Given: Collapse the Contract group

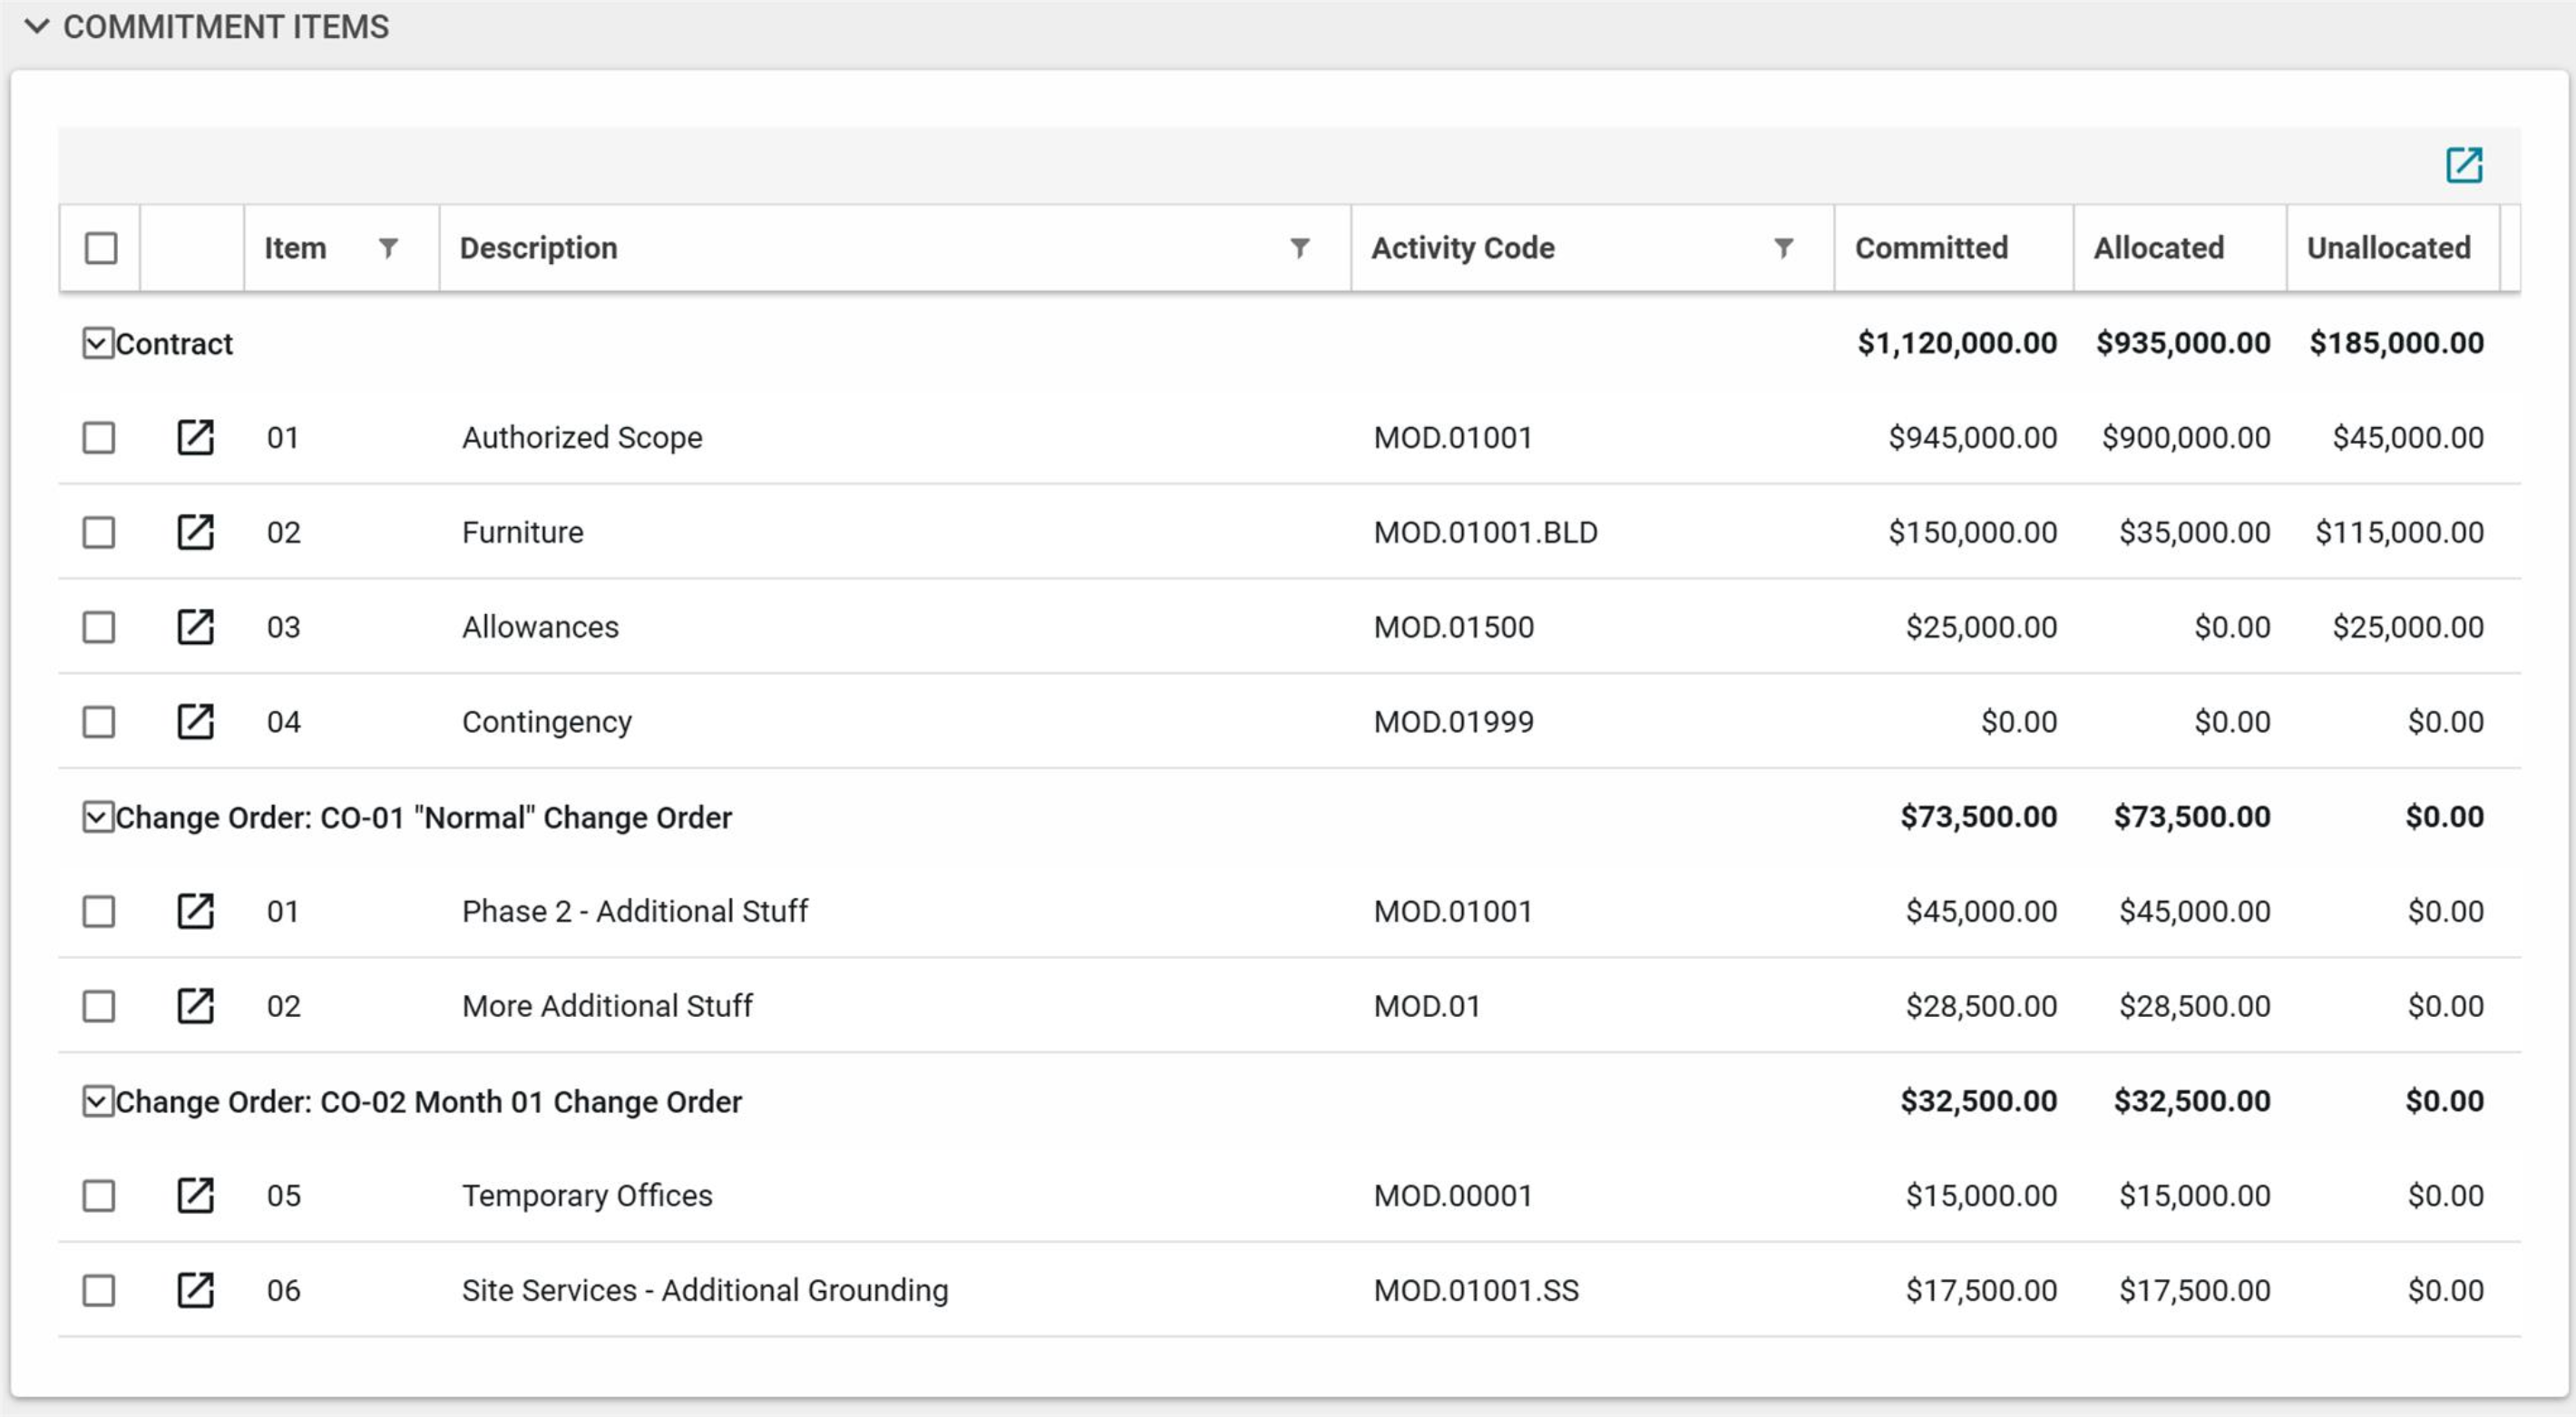Looking at the screenshot, I should (x=97, y=343).
